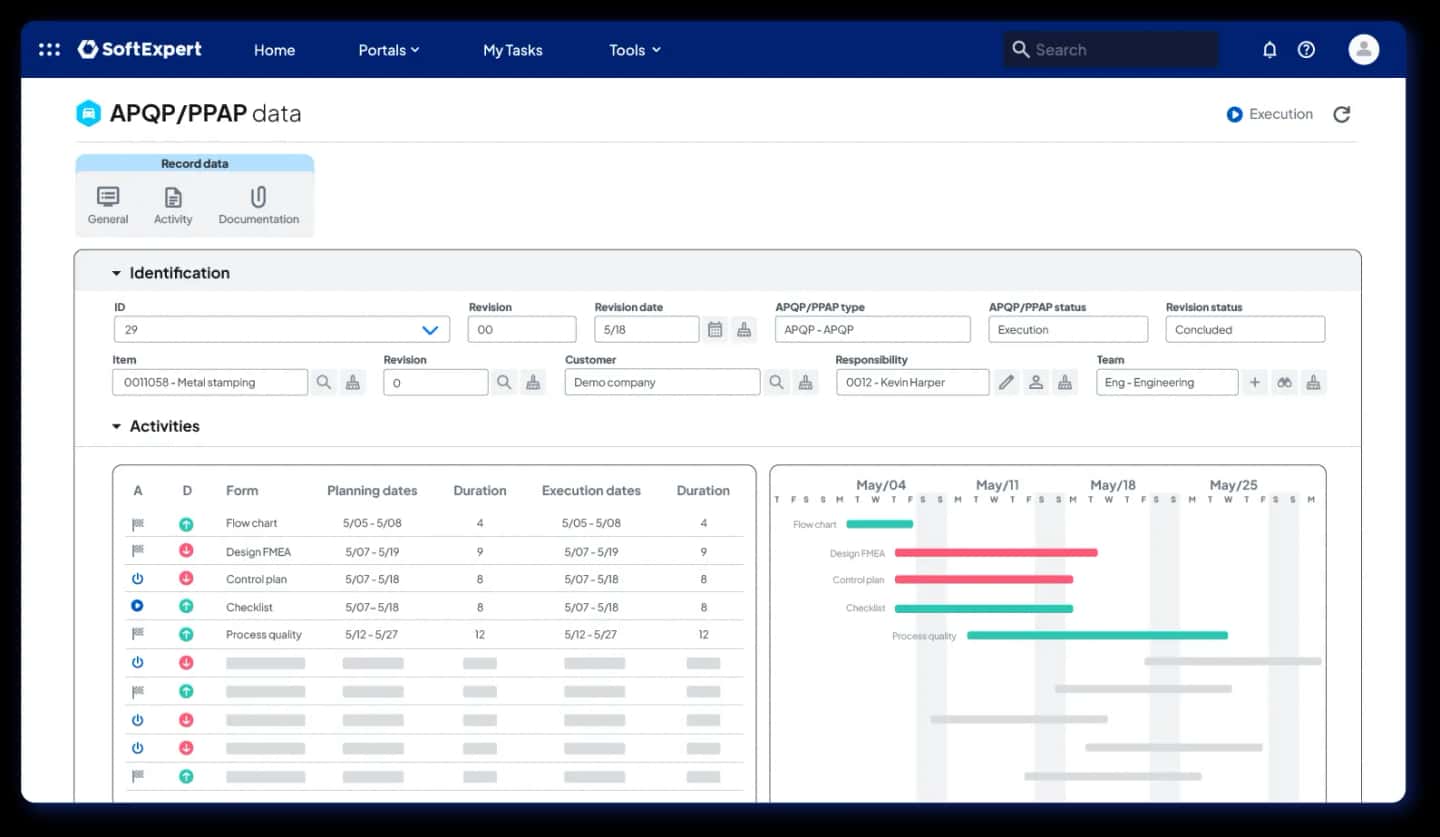The height and width of the screenshot is (837, 1440).
Task: Click the Design FMEA red Gantt bar
Action: point(996,552)
